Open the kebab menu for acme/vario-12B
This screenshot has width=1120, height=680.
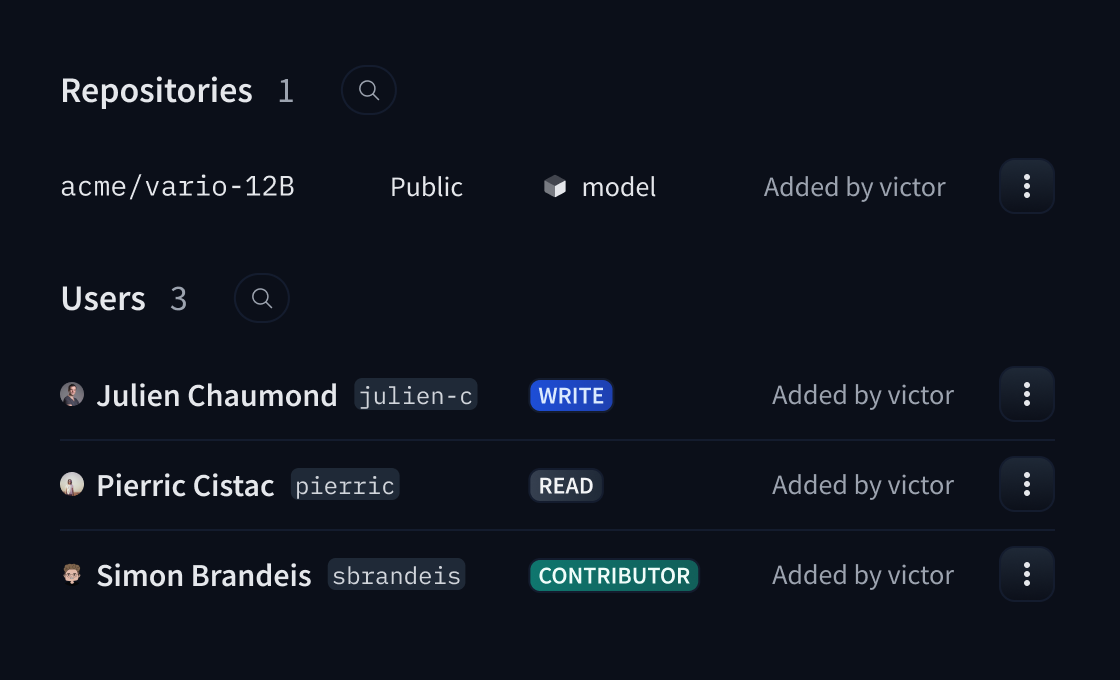pos(1026,186)
